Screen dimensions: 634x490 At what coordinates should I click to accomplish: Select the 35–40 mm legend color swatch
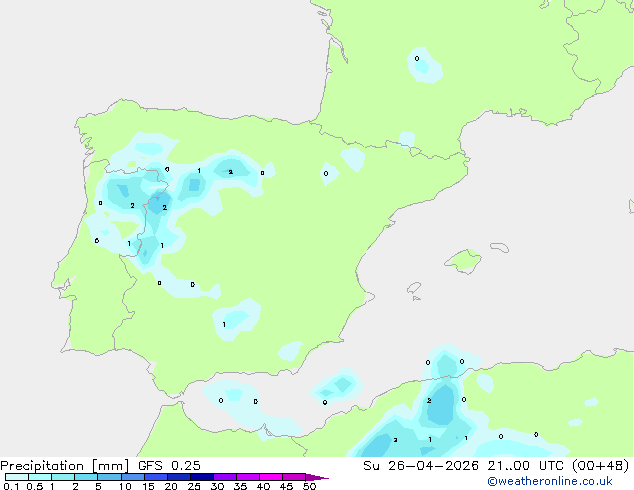[x=247, y=477]
